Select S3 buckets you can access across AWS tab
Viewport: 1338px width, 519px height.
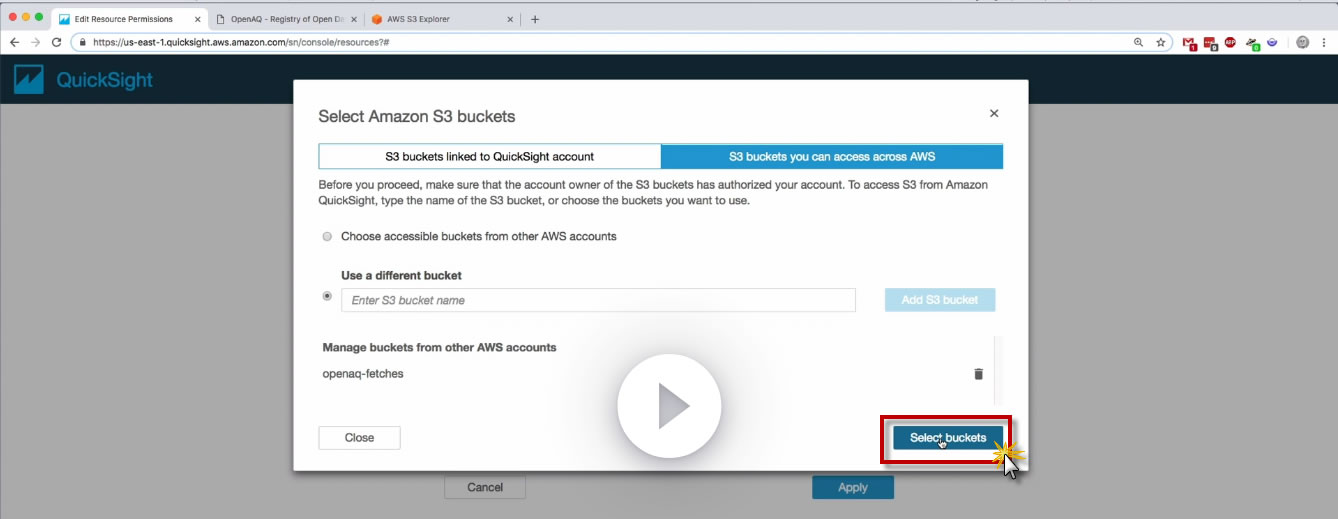[832, 156]
